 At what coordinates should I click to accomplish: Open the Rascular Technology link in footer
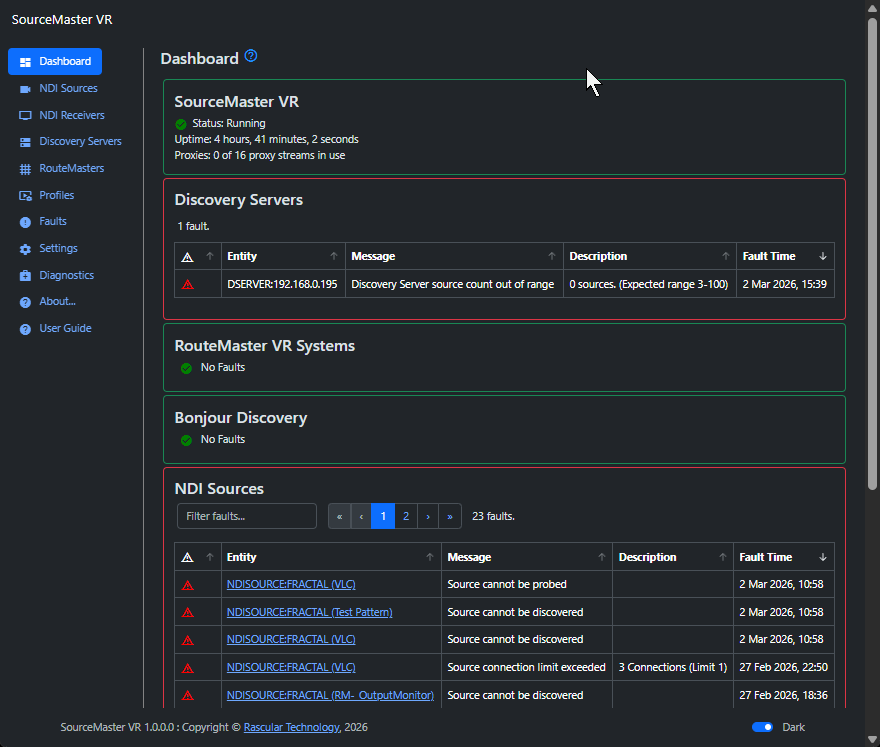(292, 727)
